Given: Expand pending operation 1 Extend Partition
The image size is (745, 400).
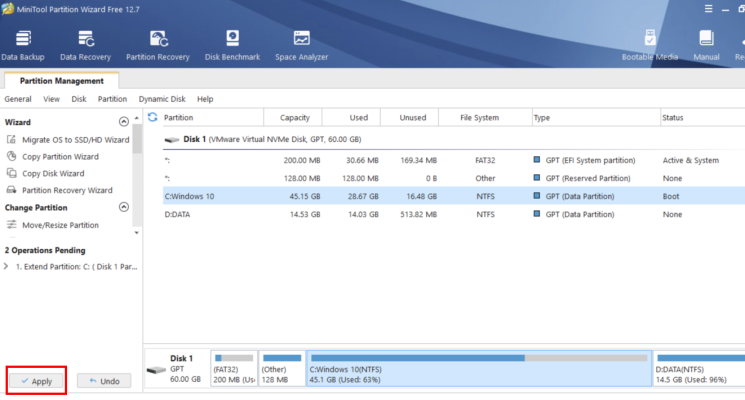Looking at the screenshot, I should pyautogui.click(x=6, y=267).
